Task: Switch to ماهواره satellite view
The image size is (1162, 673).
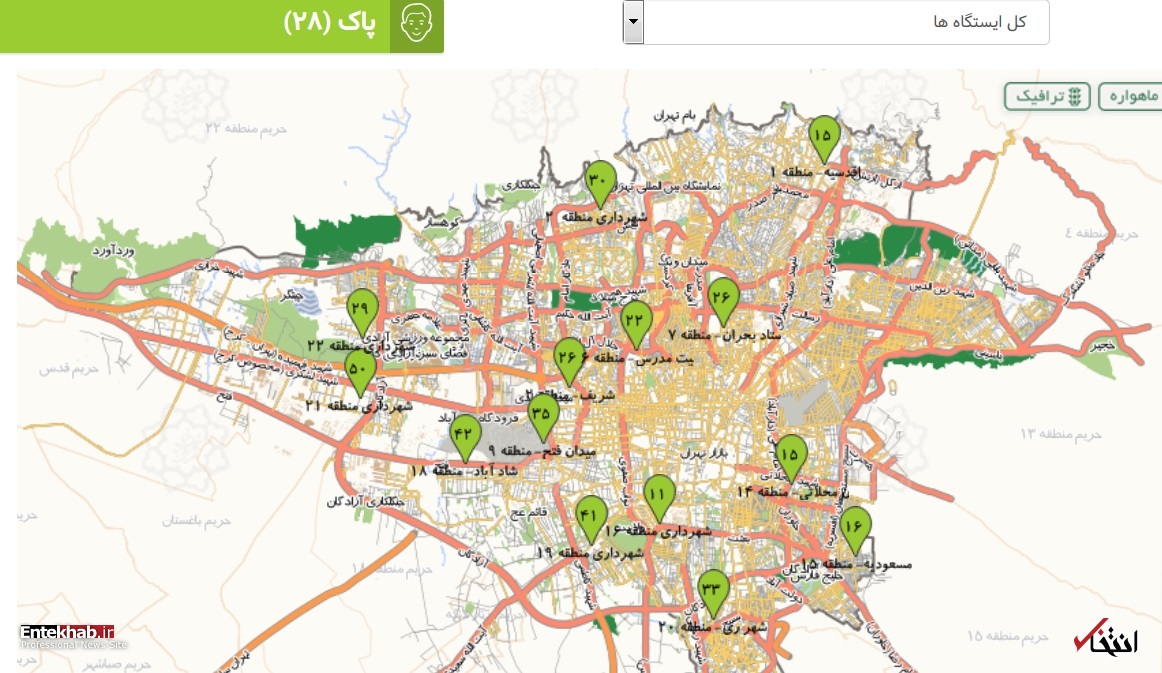Action: coord(1131,96)
